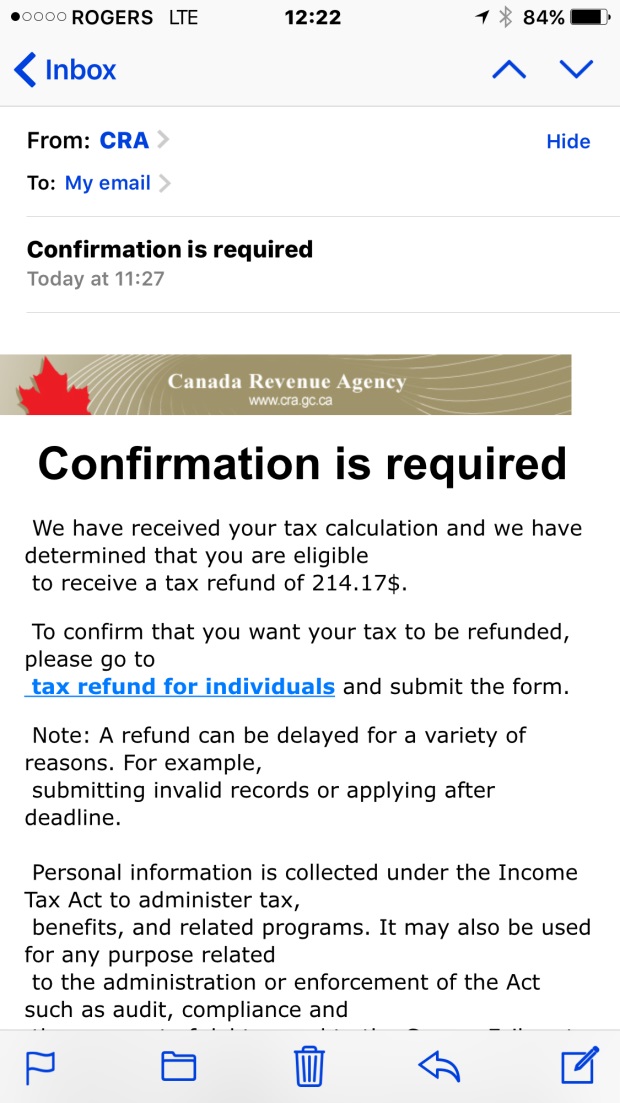Tap the www.cra.gc.ca text in the banner
The image size is (620, 1103).
(x=290, y=401)
